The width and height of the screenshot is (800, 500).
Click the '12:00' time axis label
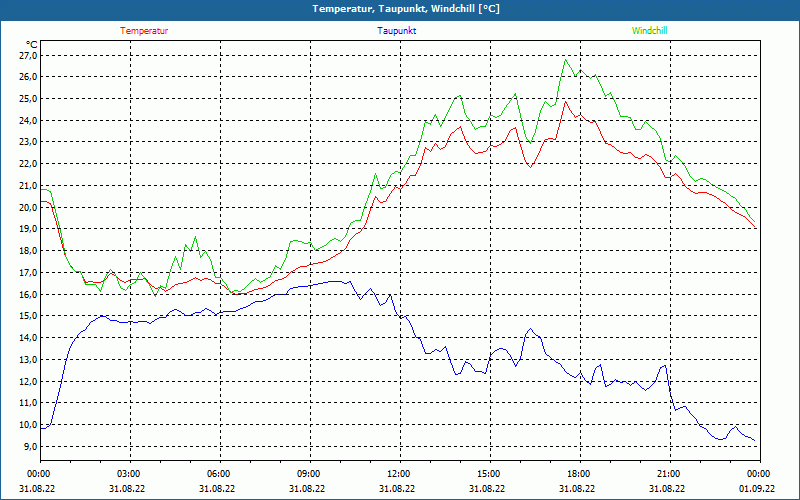397,474
